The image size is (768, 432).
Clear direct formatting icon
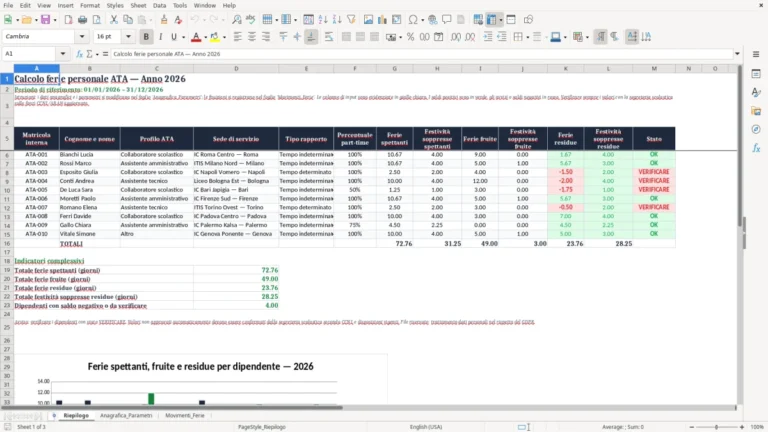(x=178, y=20)
